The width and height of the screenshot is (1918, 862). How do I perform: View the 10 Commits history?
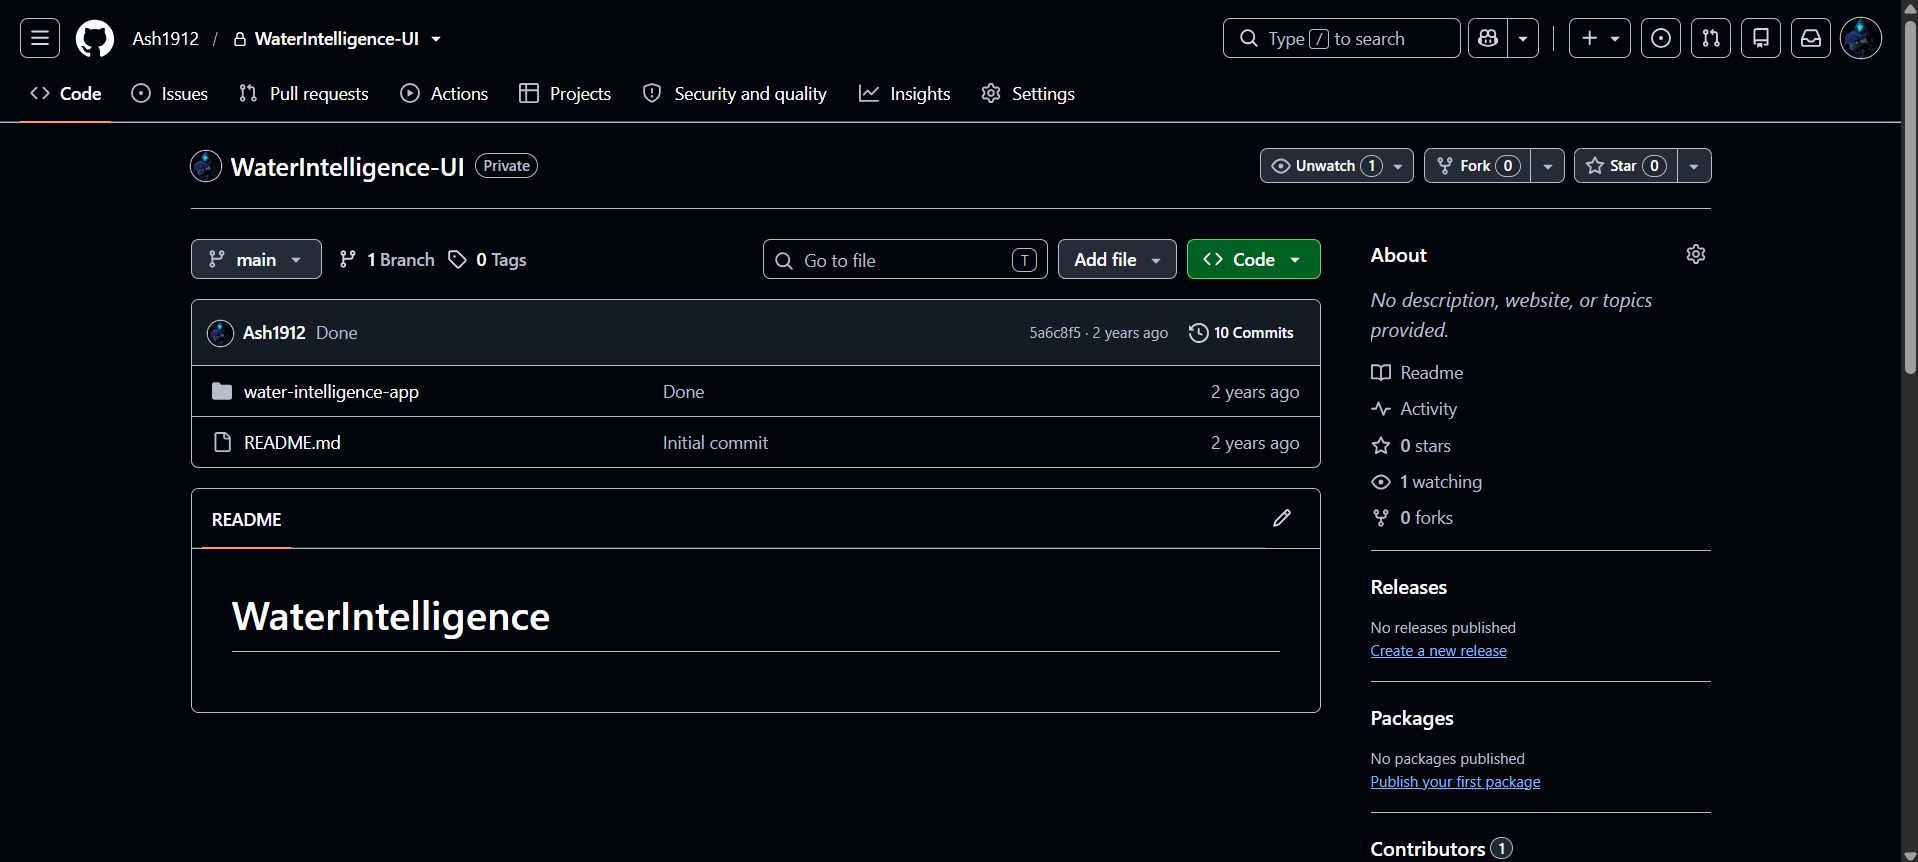[1241, 333]
